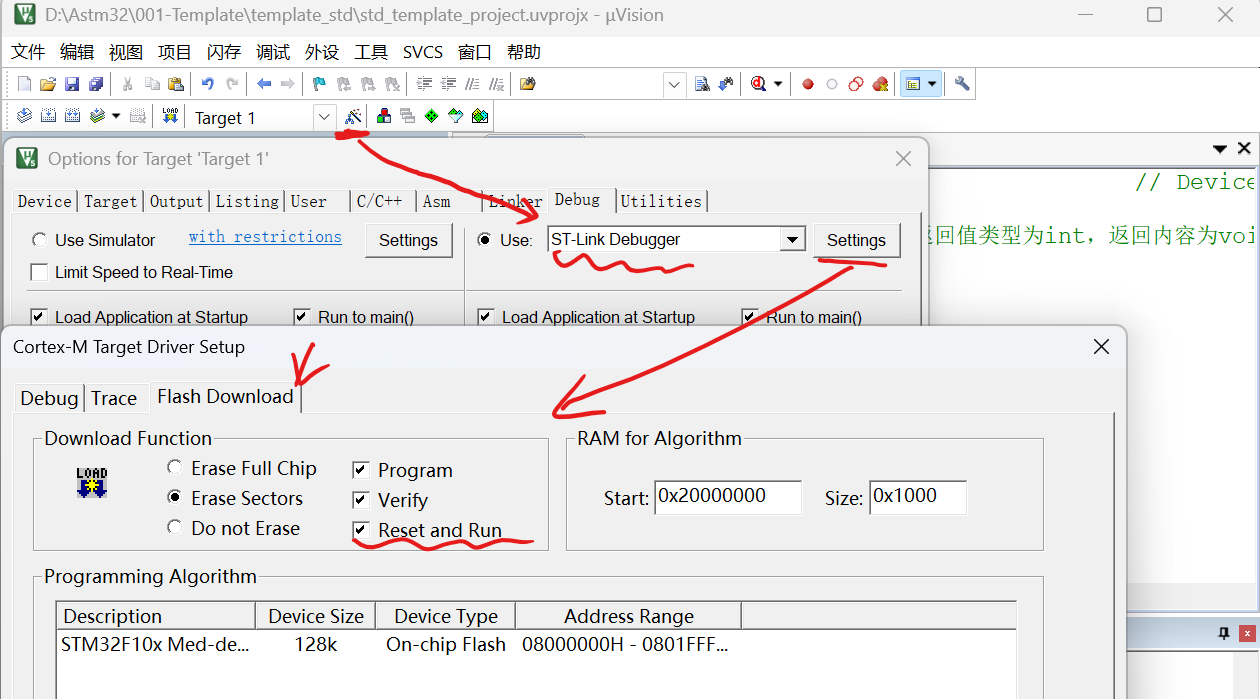Screen dimensions: 1260x699
Task: Open the 项目 menu
Action: pos(175,52)
